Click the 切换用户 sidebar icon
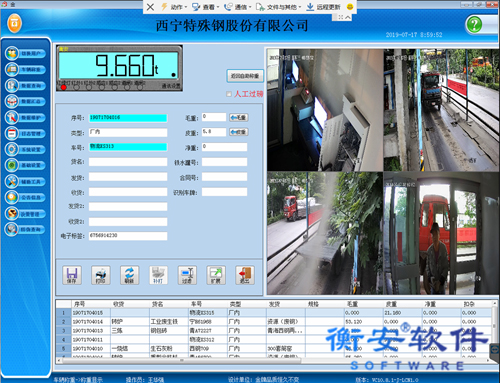The image size is (500, 383). coord(25,53)
